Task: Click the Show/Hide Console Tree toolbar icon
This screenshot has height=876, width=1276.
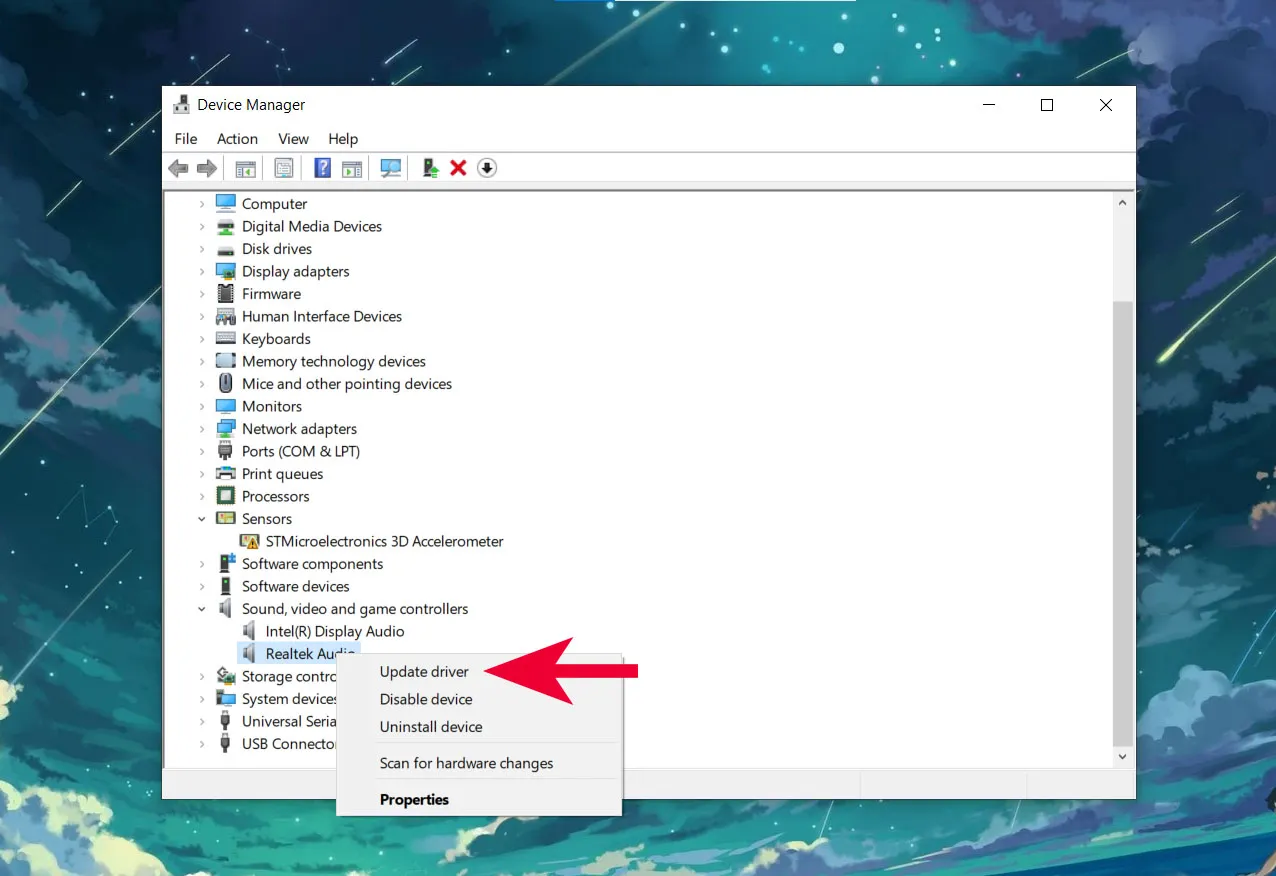Action: pos(245,167)
